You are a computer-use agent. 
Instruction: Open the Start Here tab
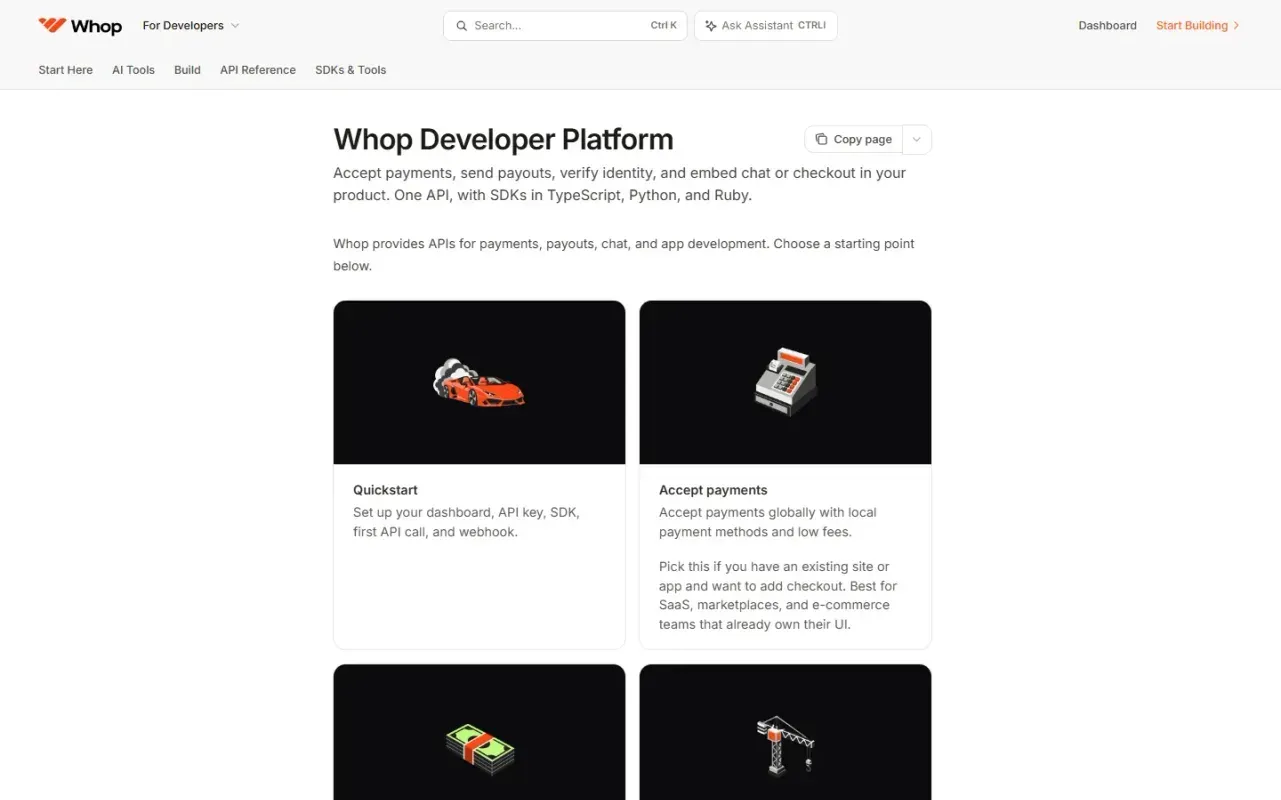(x=66, y=70)
